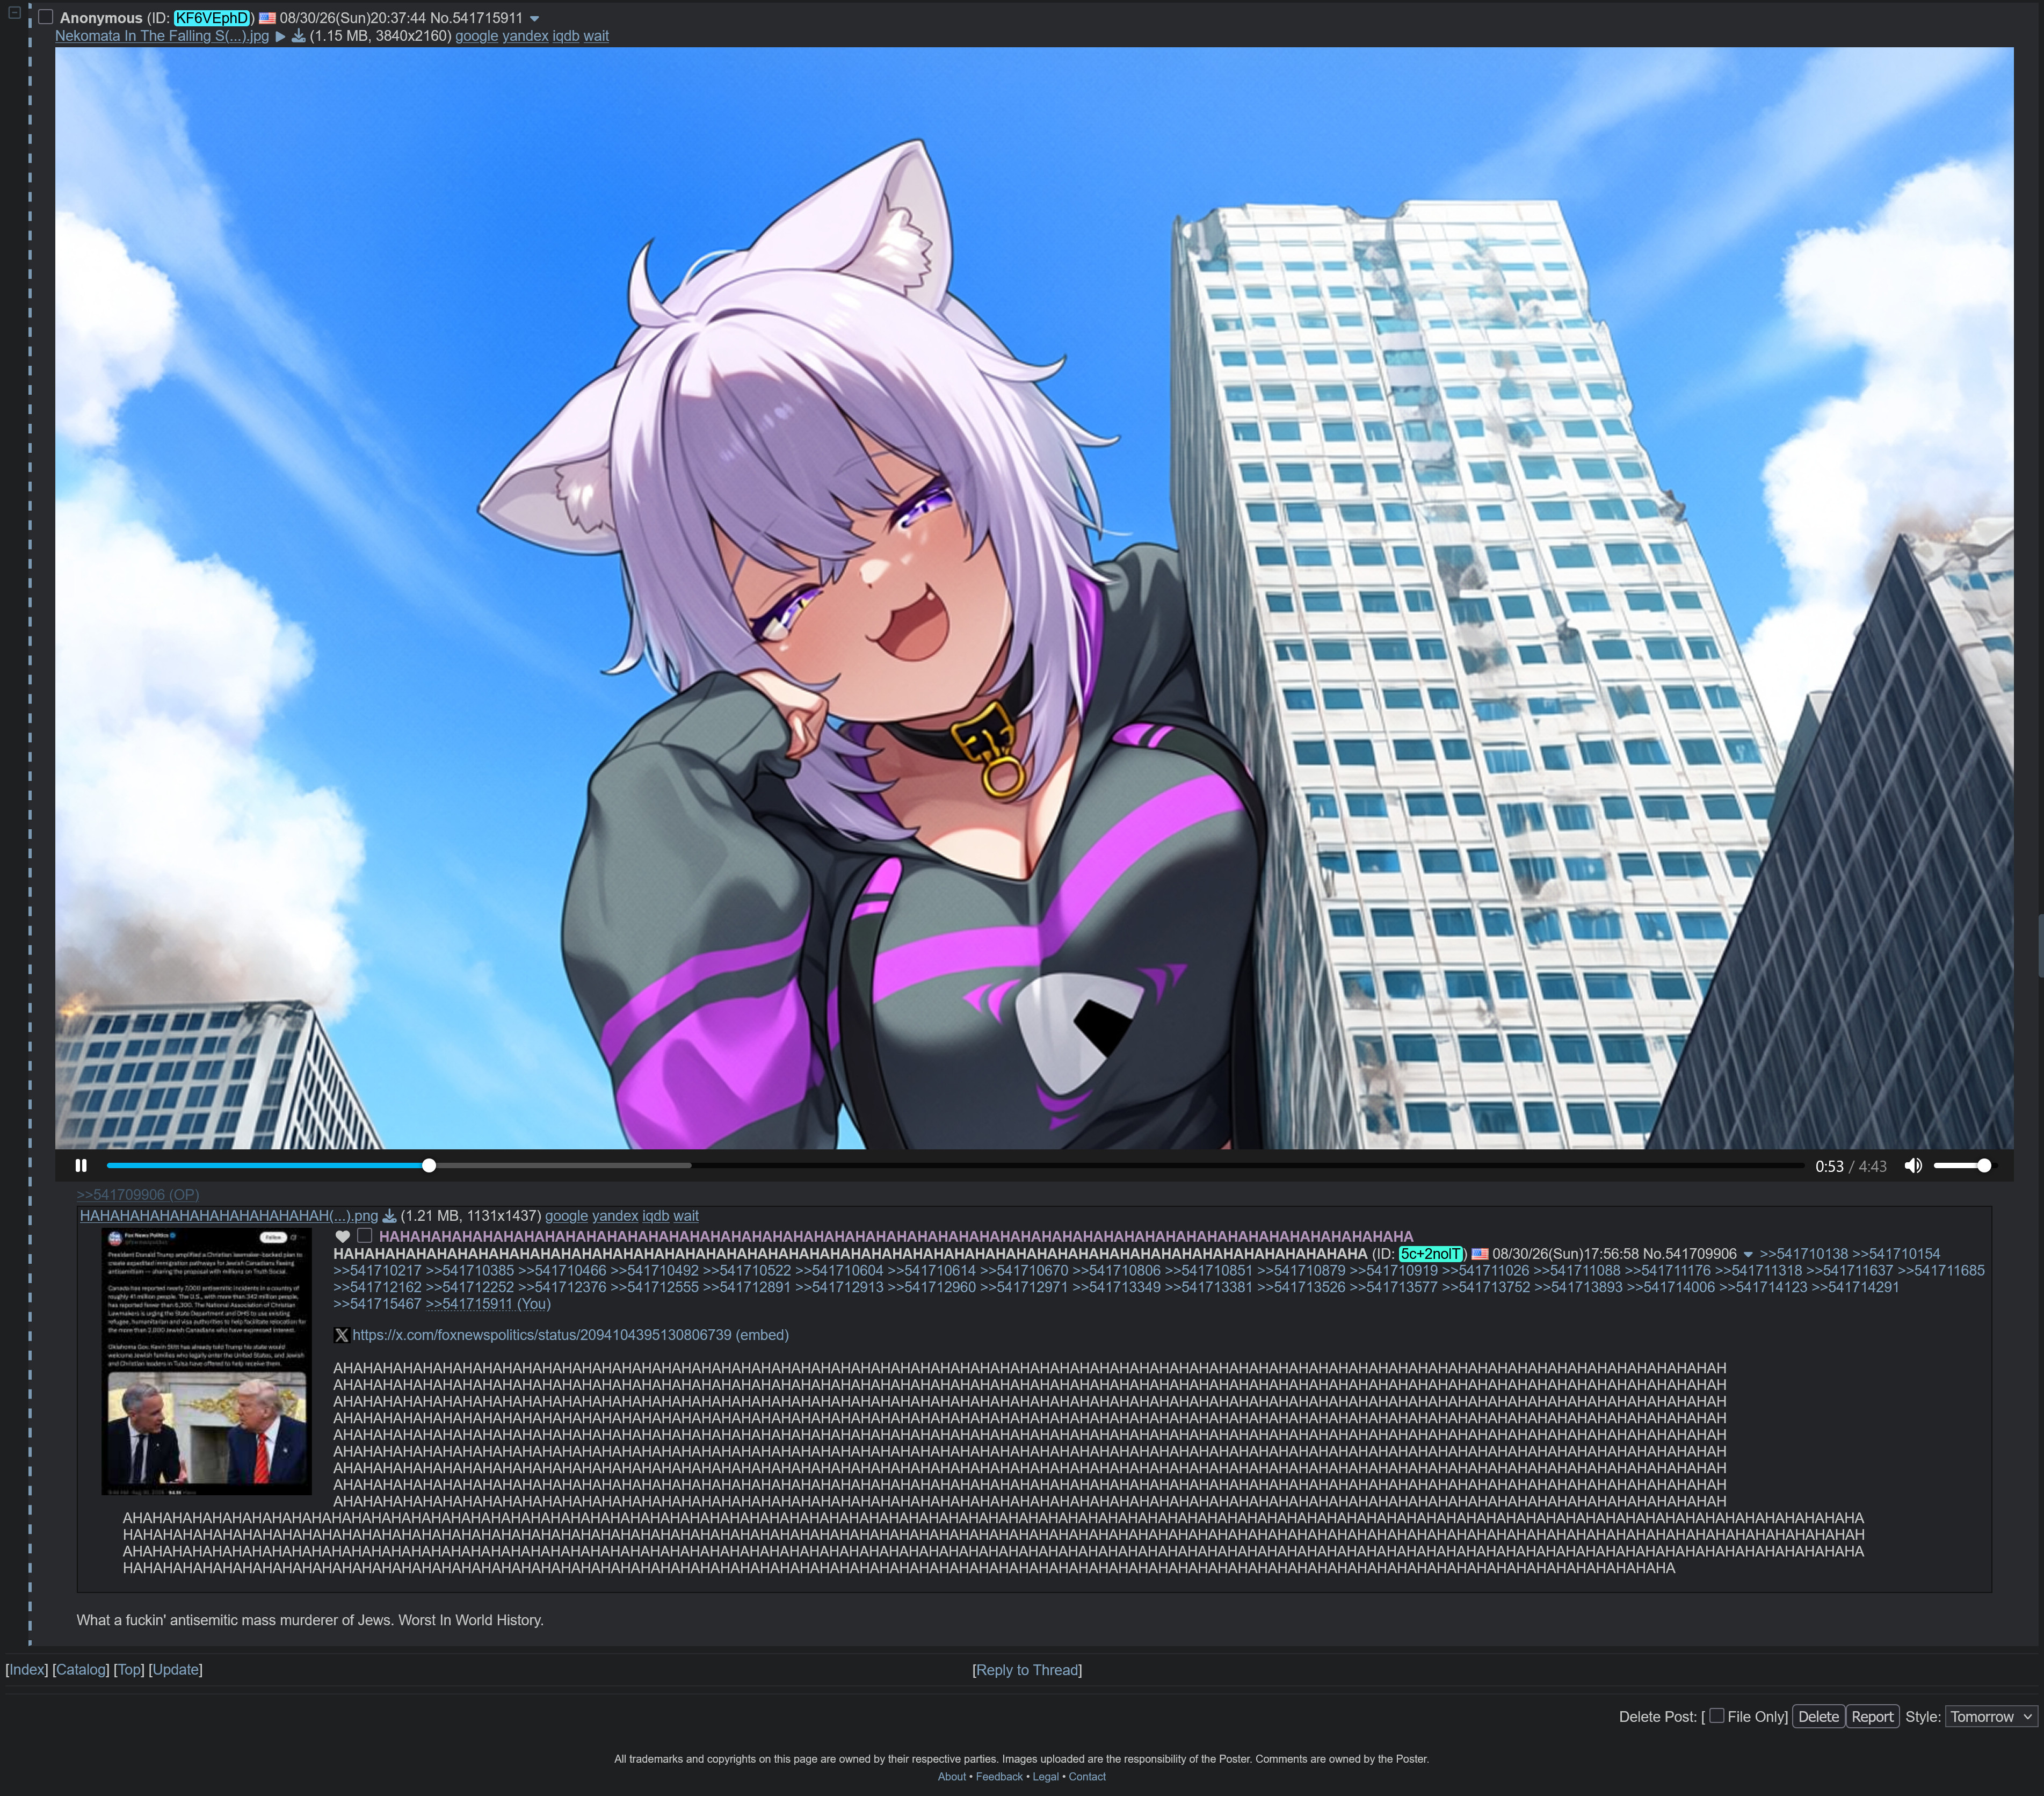Mute audio with the speaker icon
The height and width of the screenshot is (1796, 2044).
pos(1913,1166)
